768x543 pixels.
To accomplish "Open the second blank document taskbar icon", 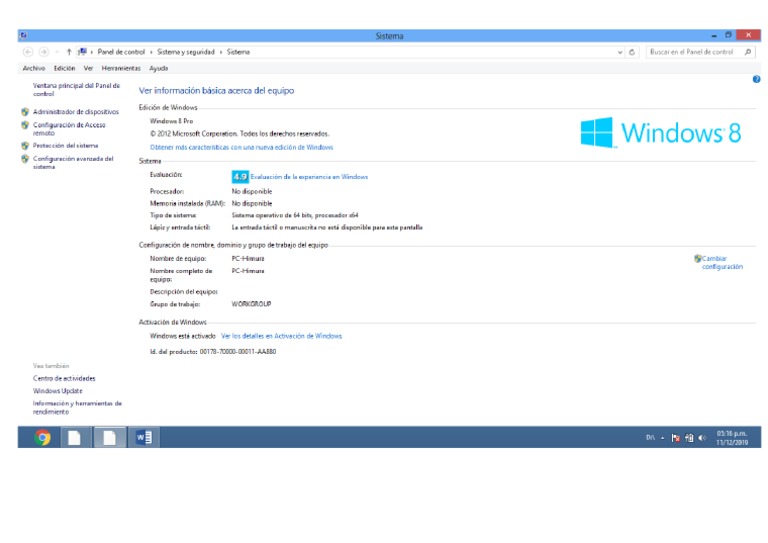I will pos(109,437).
